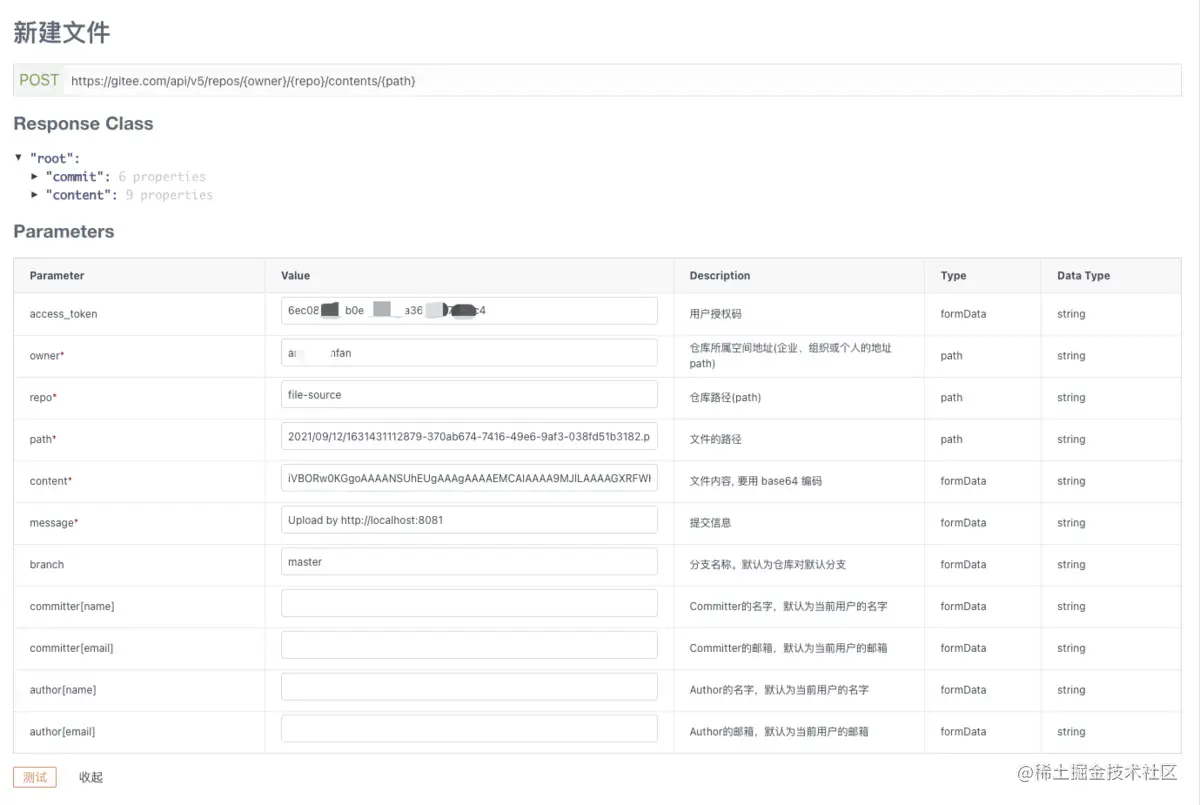This screenshot has height=805, width=1200.
Task: Click the base64 content input field
Action: coord(468,478)
